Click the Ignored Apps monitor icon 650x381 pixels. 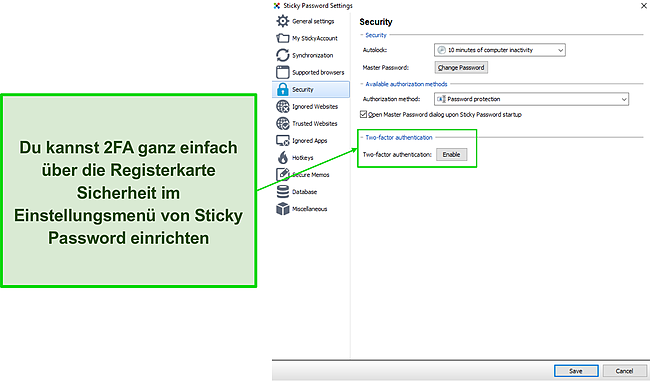tap(283, 141)
